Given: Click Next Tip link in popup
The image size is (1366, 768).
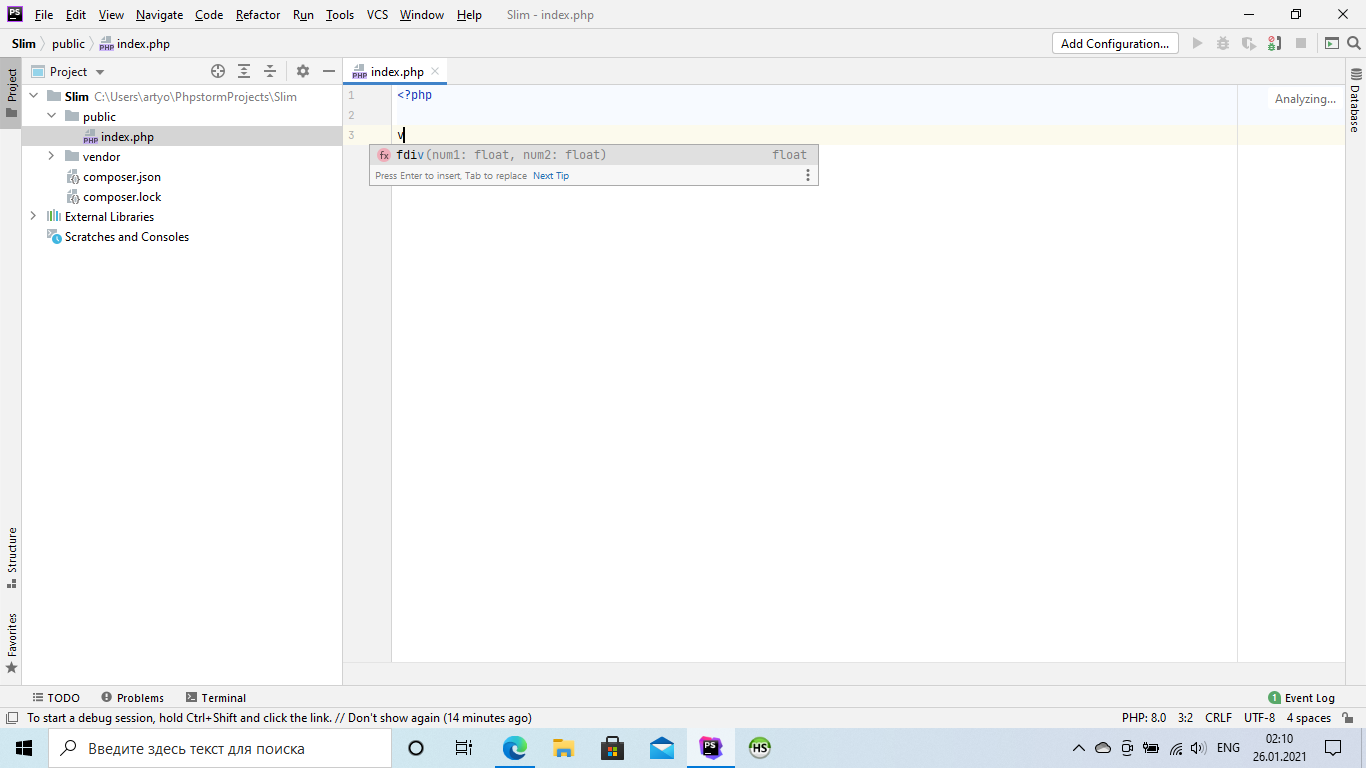Looking at the screenshot, I should [x=551, y=176].
